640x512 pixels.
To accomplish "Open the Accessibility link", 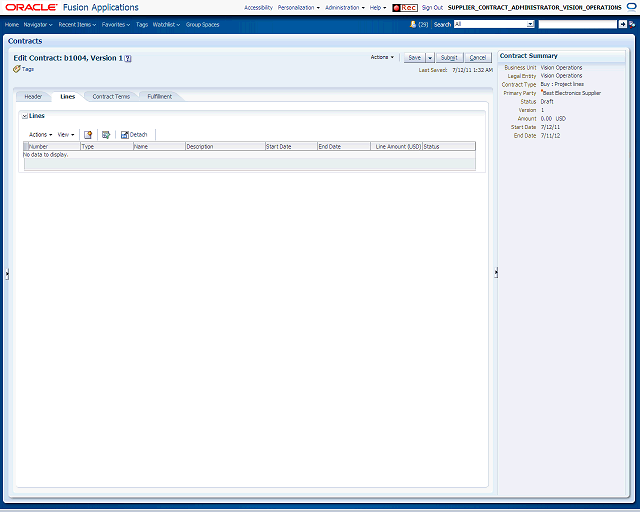I will click(258, 8).
